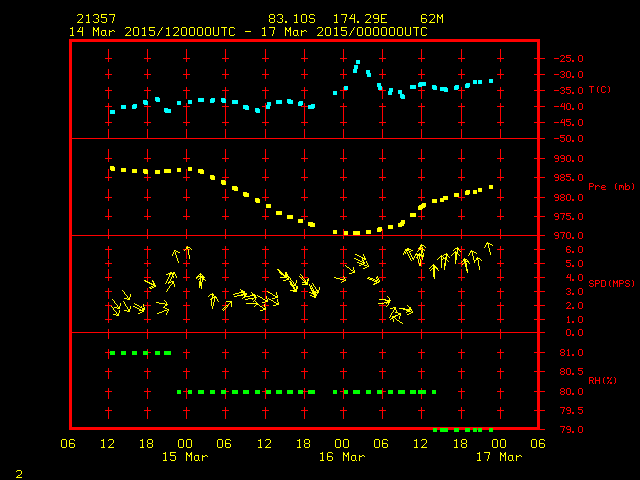Select the latitude text 83.10S

[x=292, y=19]
